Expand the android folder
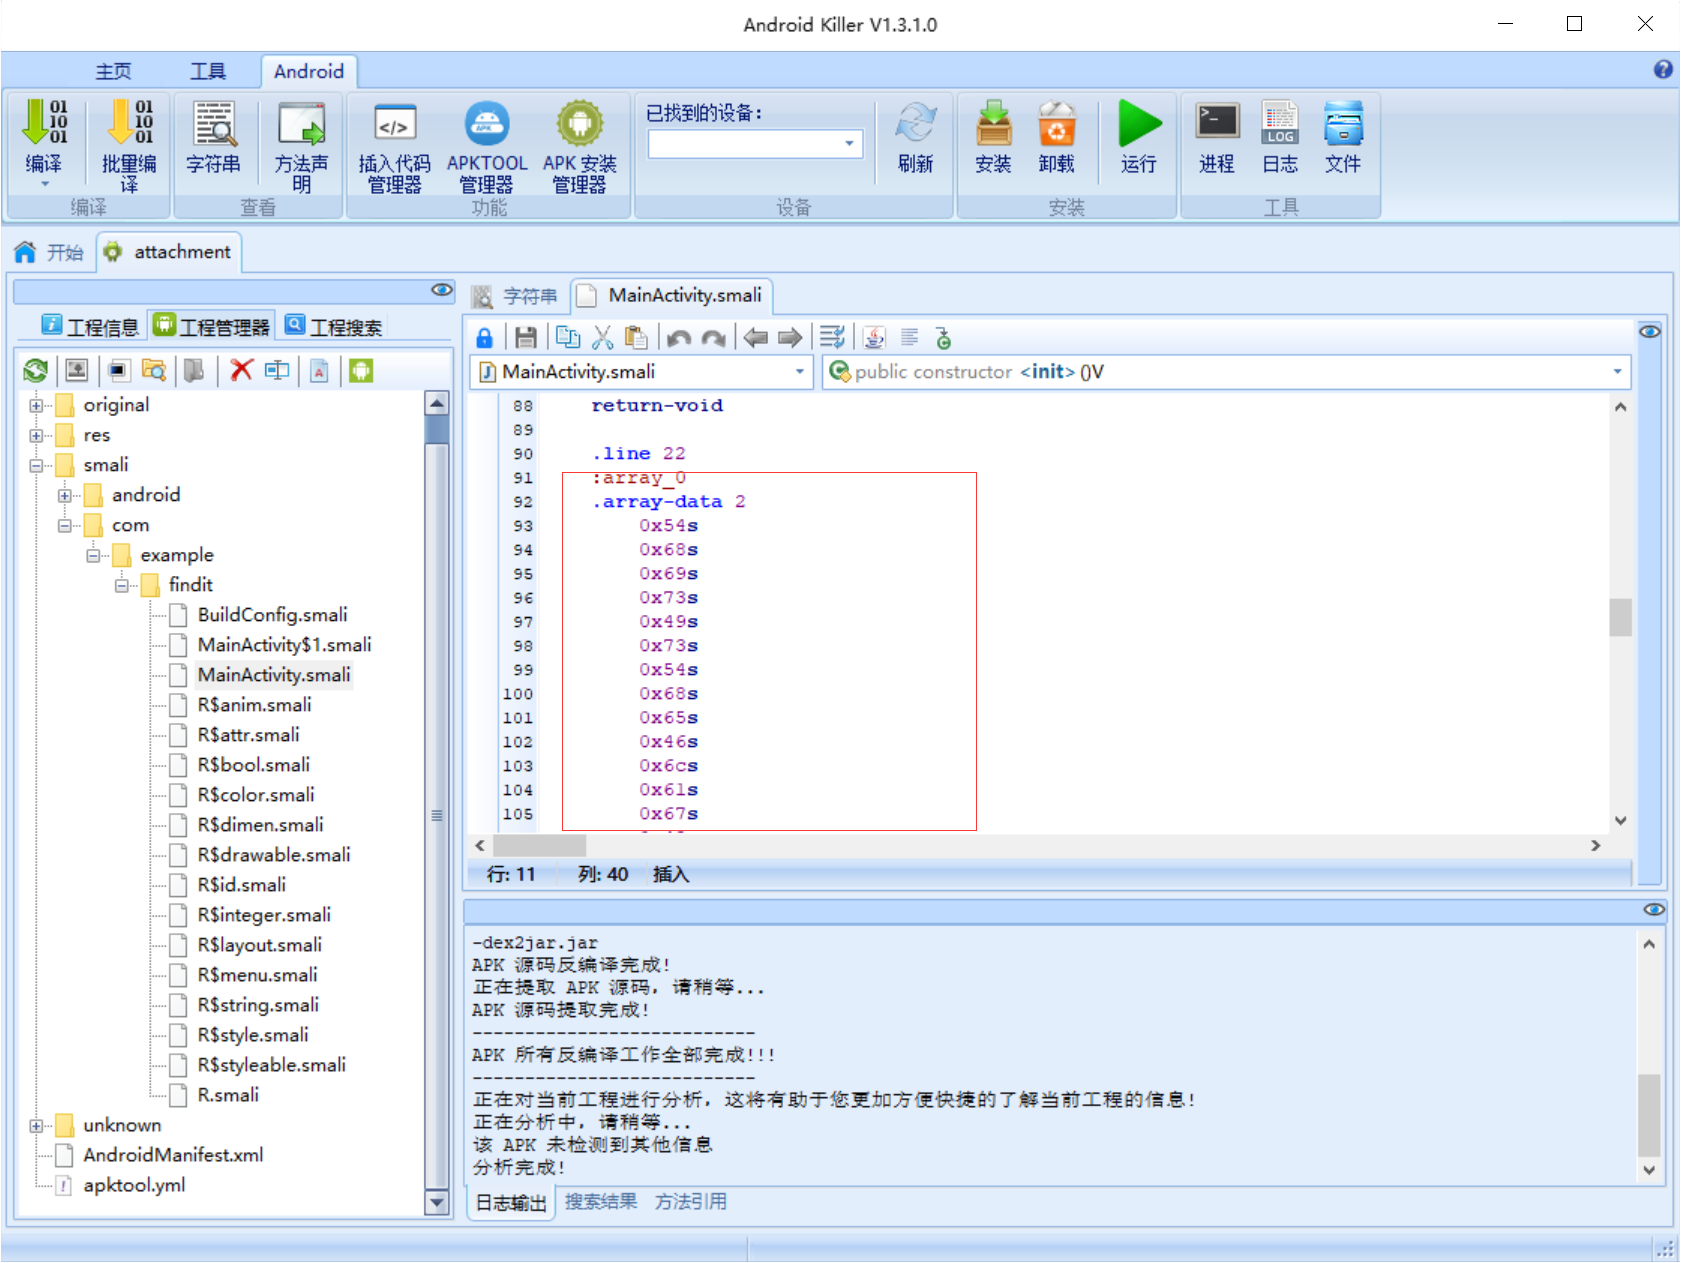 (x=64, y=496)
